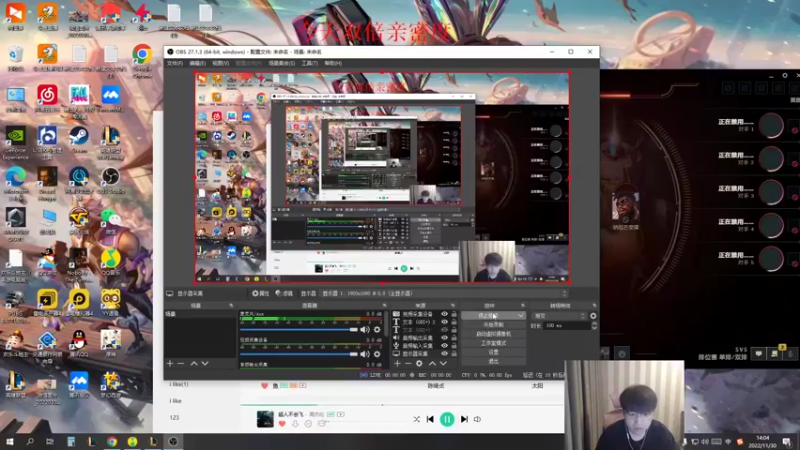Click the 视频采集设备 volume slider in mixer

tap(299, 354)
